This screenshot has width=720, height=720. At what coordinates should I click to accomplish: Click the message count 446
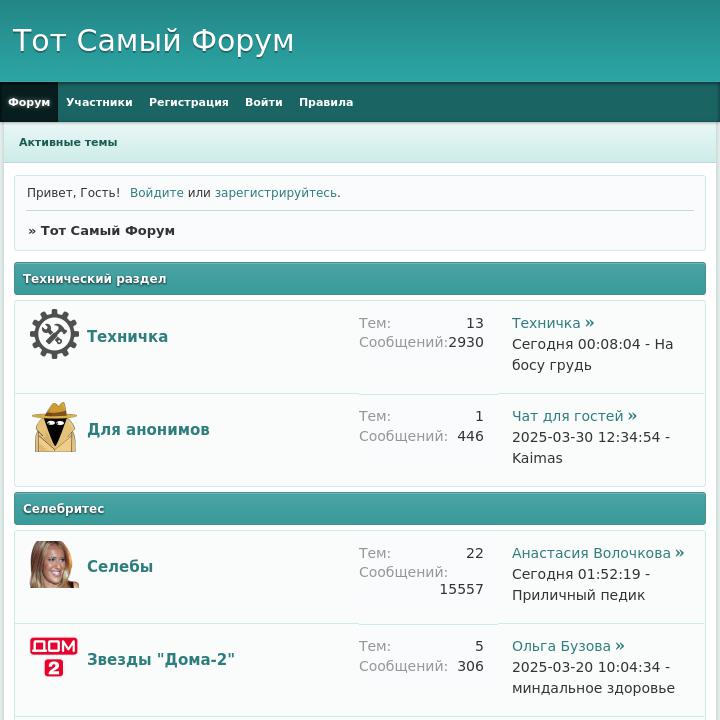[x=470, y=436]
